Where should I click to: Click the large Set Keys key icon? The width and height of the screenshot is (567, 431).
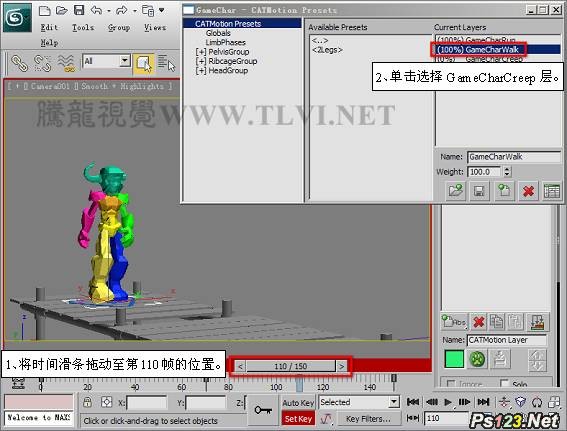[263, 410]
